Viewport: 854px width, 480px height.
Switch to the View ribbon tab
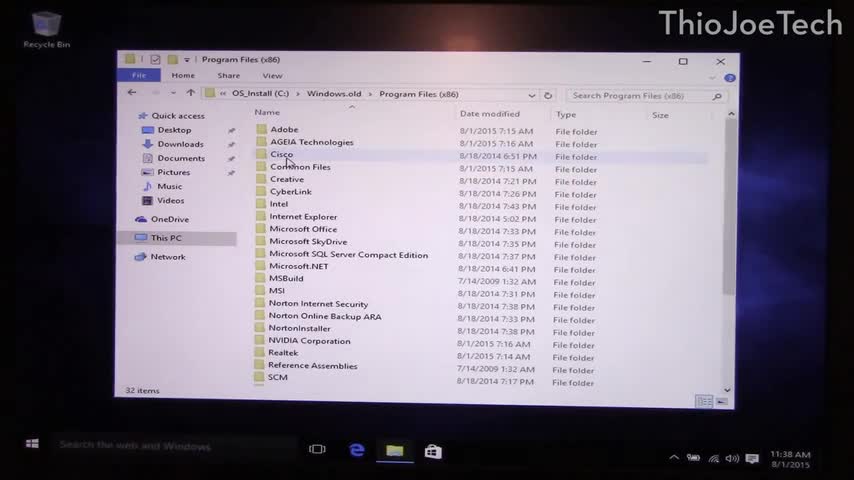coord(272,76)
